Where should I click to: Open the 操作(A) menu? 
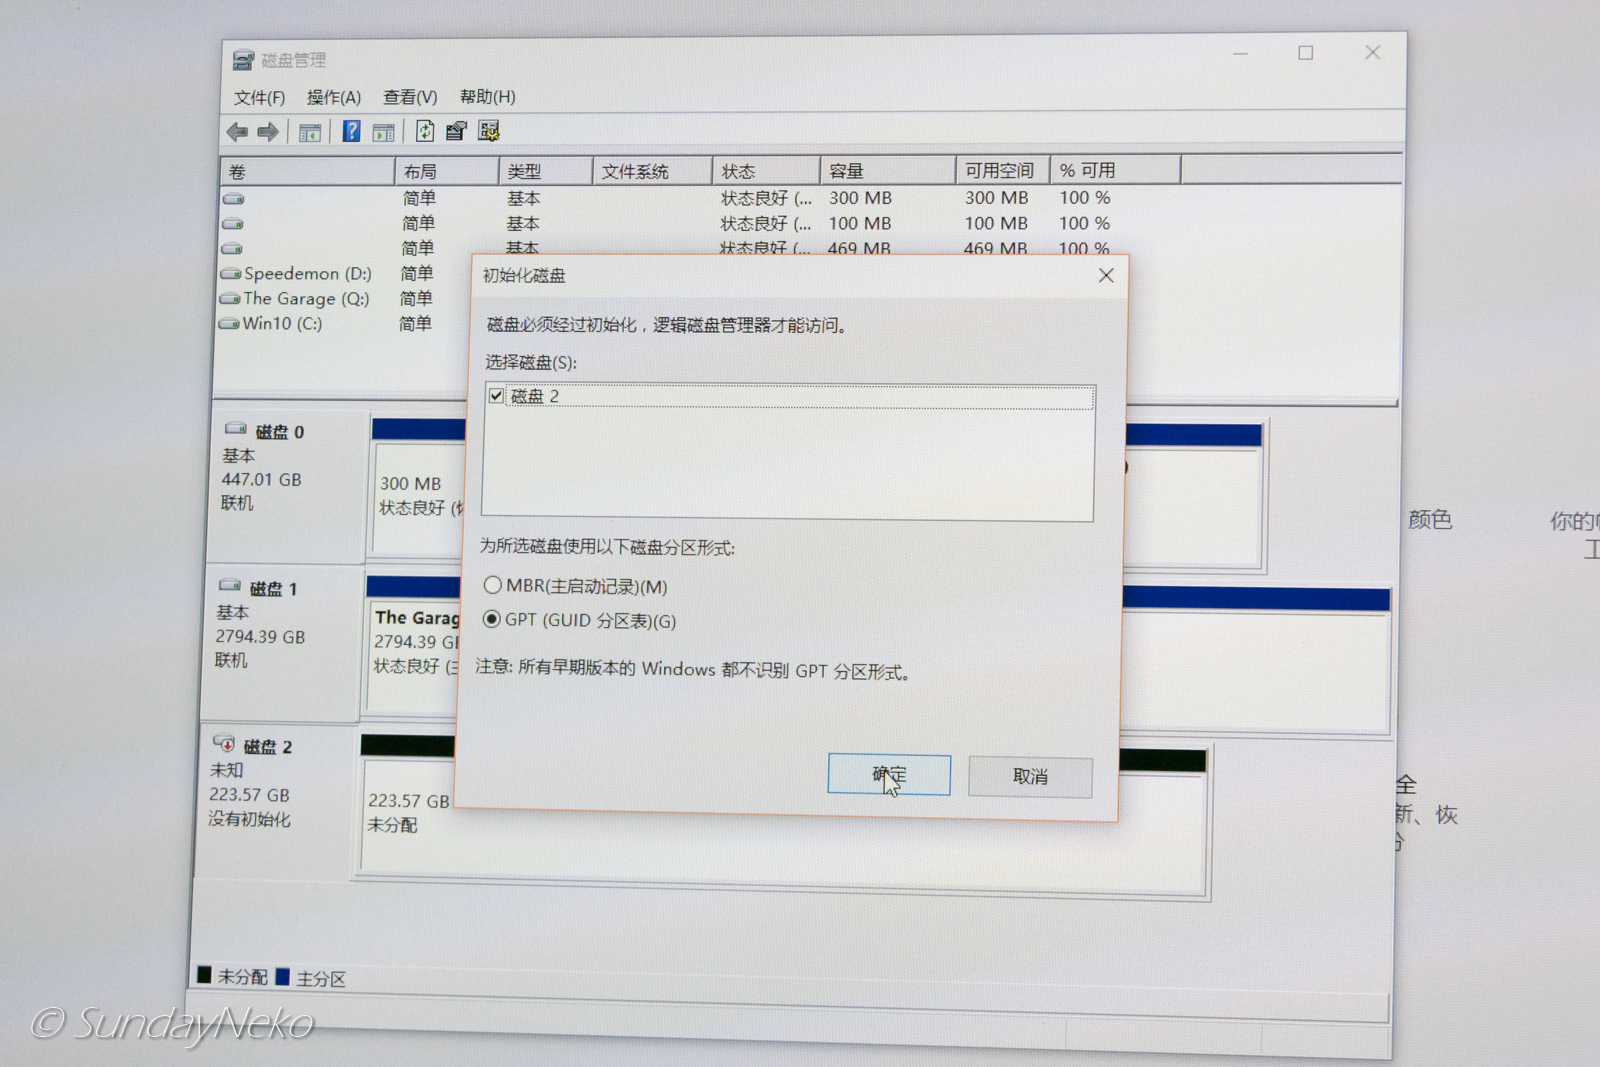(333, 97)
